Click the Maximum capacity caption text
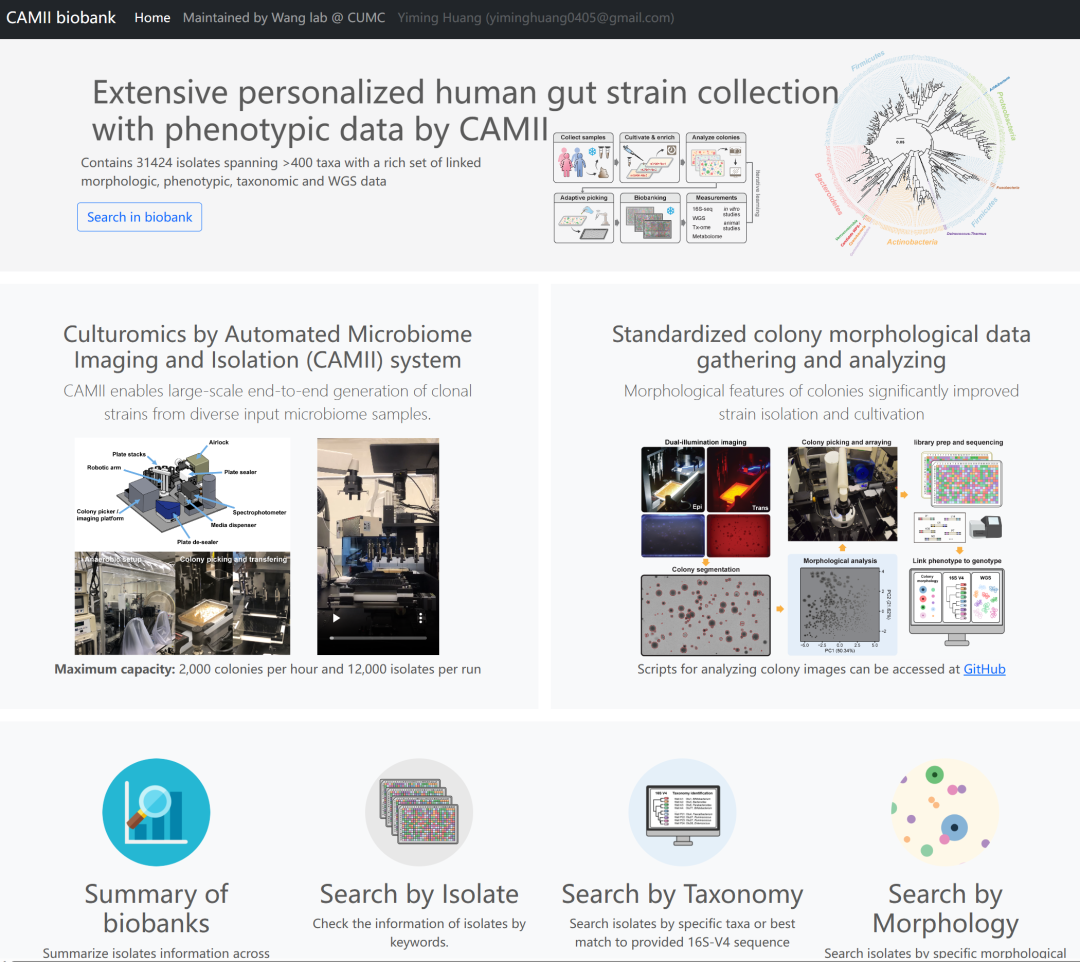 267,669
